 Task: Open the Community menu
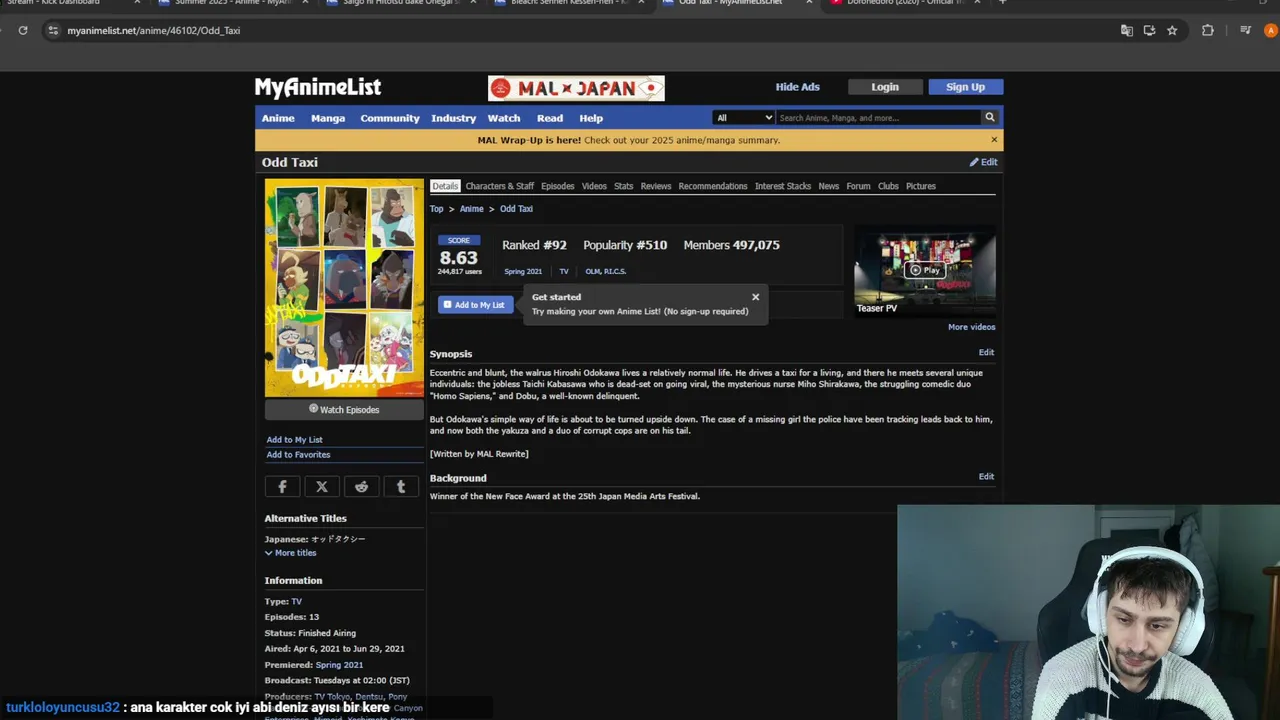click(390, 118)
